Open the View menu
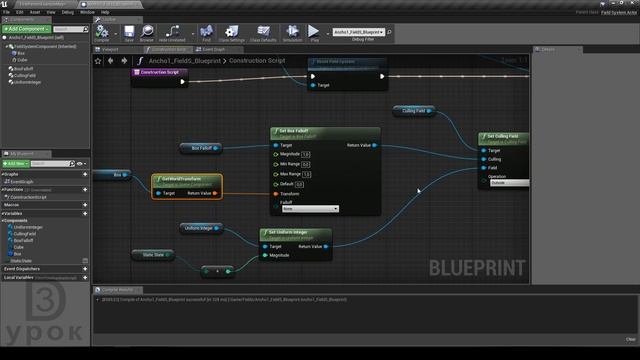Viewport: 640px width, 360px height. [x=51, y=12]
